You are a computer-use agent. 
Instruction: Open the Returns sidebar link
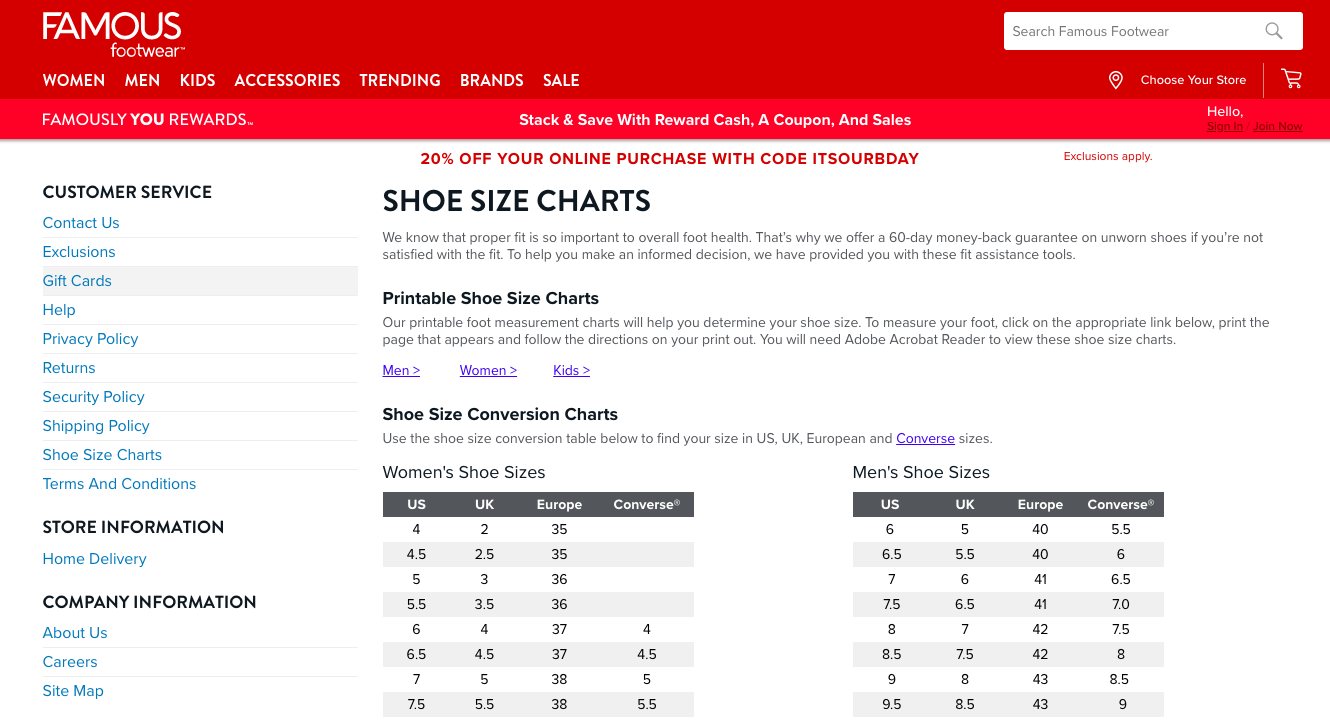69,368
